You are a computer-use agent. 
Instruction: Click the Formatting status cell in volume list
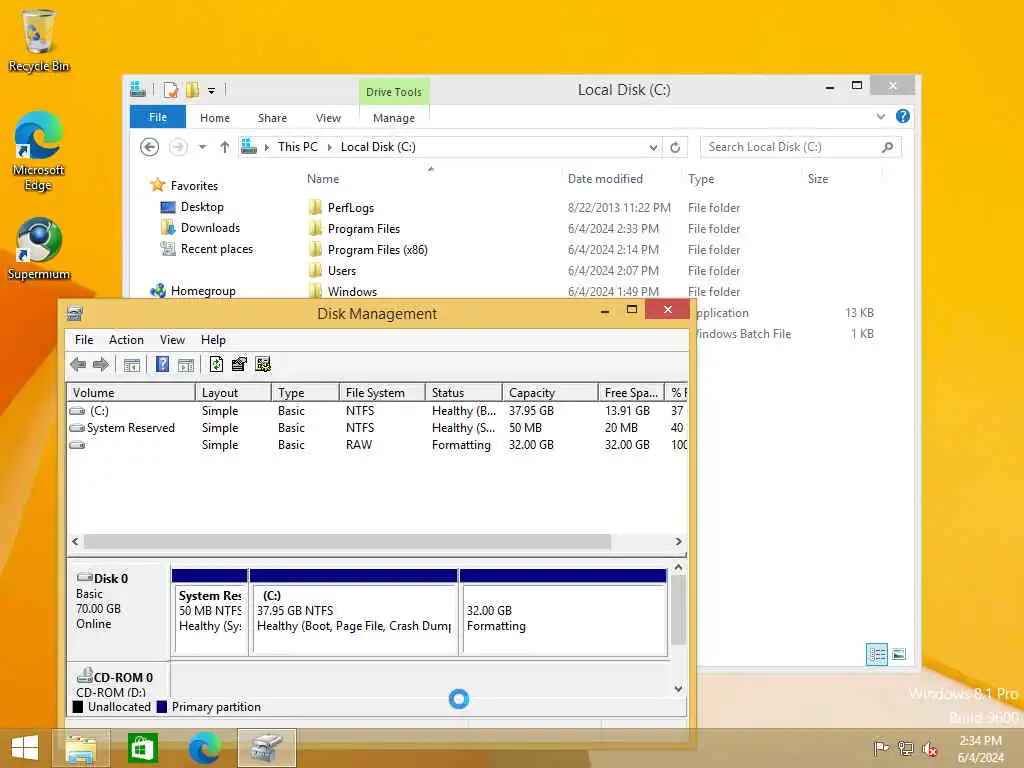[461, 445]
